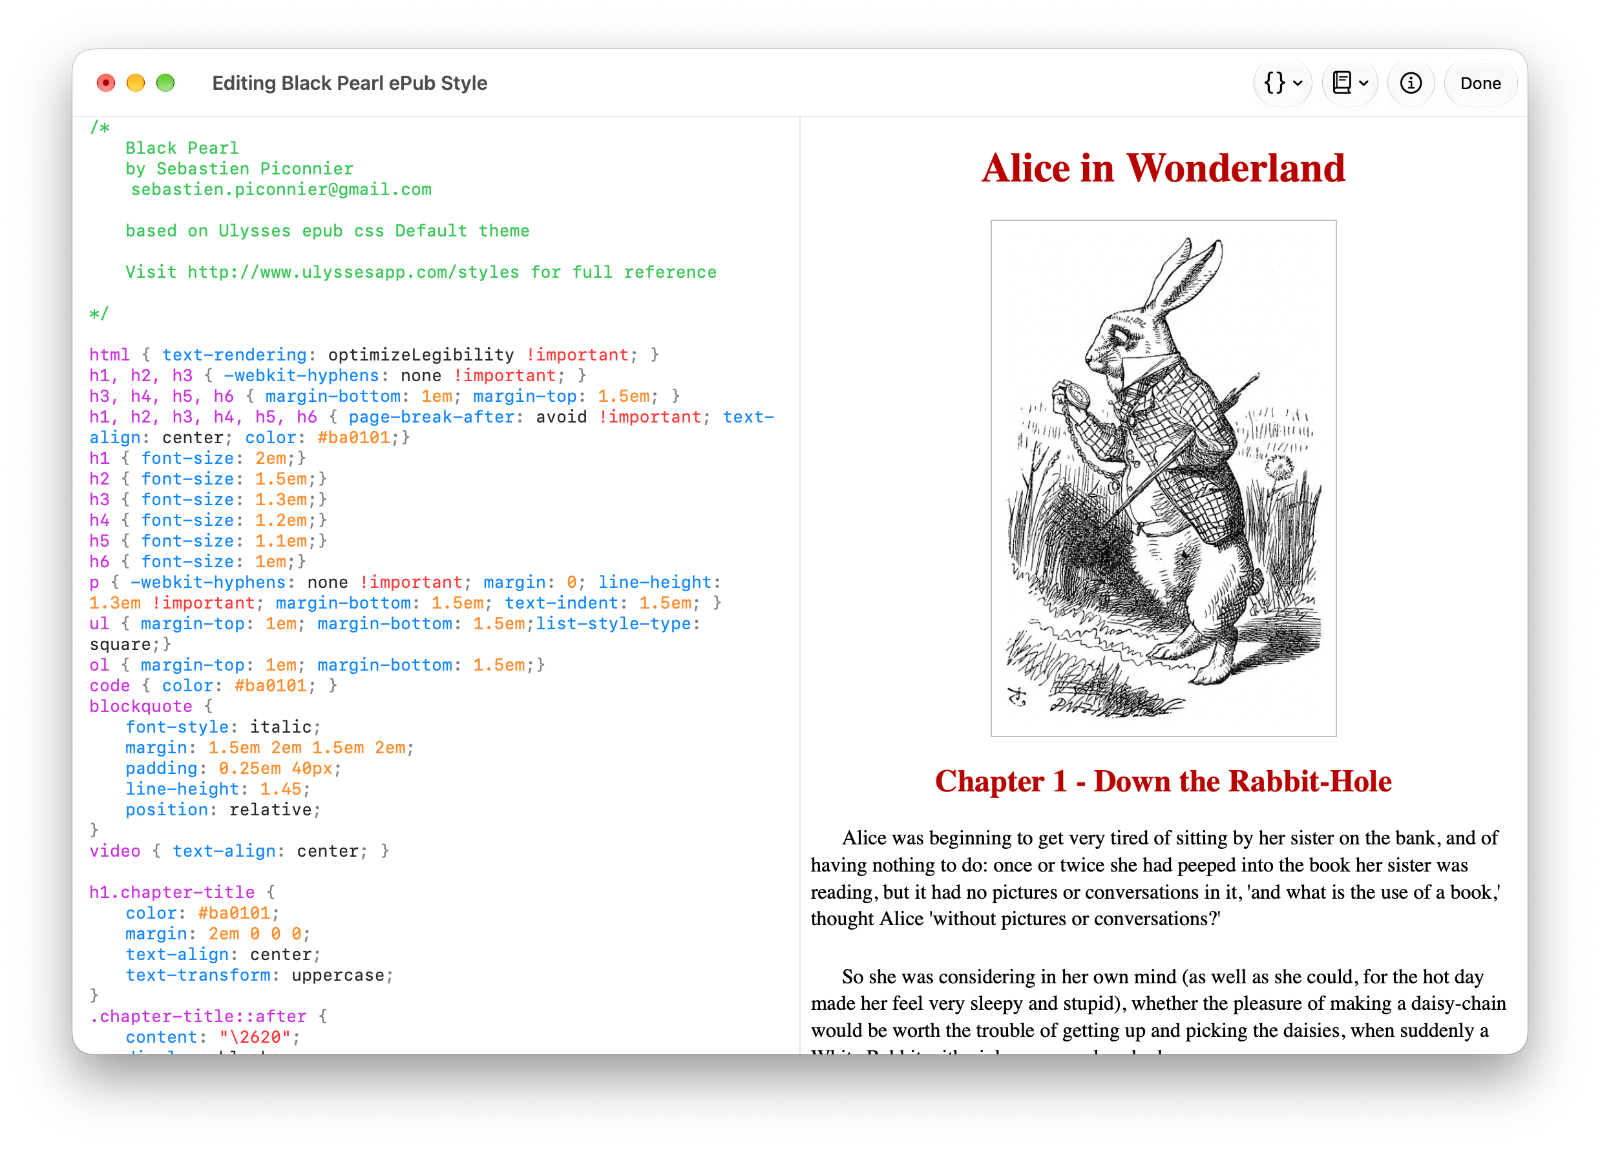Close the style editor window
1600x1150 pixels.
point(106,83)
